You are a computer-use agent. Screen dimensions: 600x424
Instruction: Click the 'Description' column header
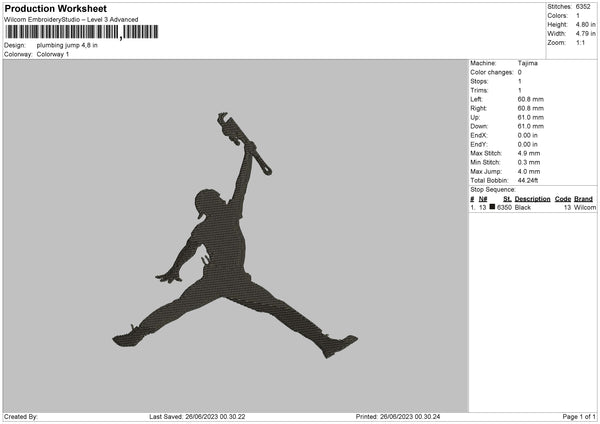[532, 199]
